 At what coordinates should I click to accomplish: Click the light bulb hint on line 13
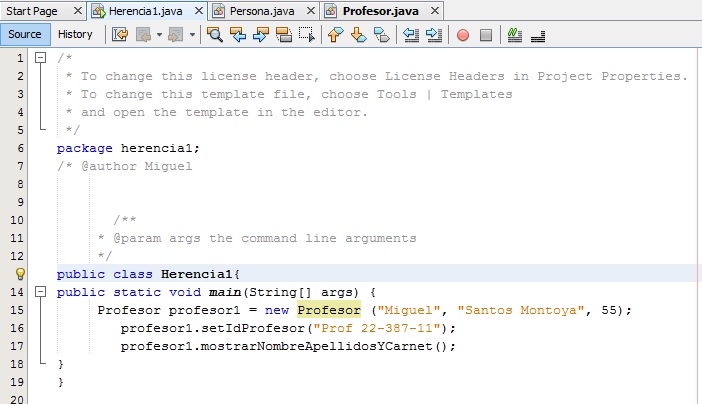pos(20,274)
